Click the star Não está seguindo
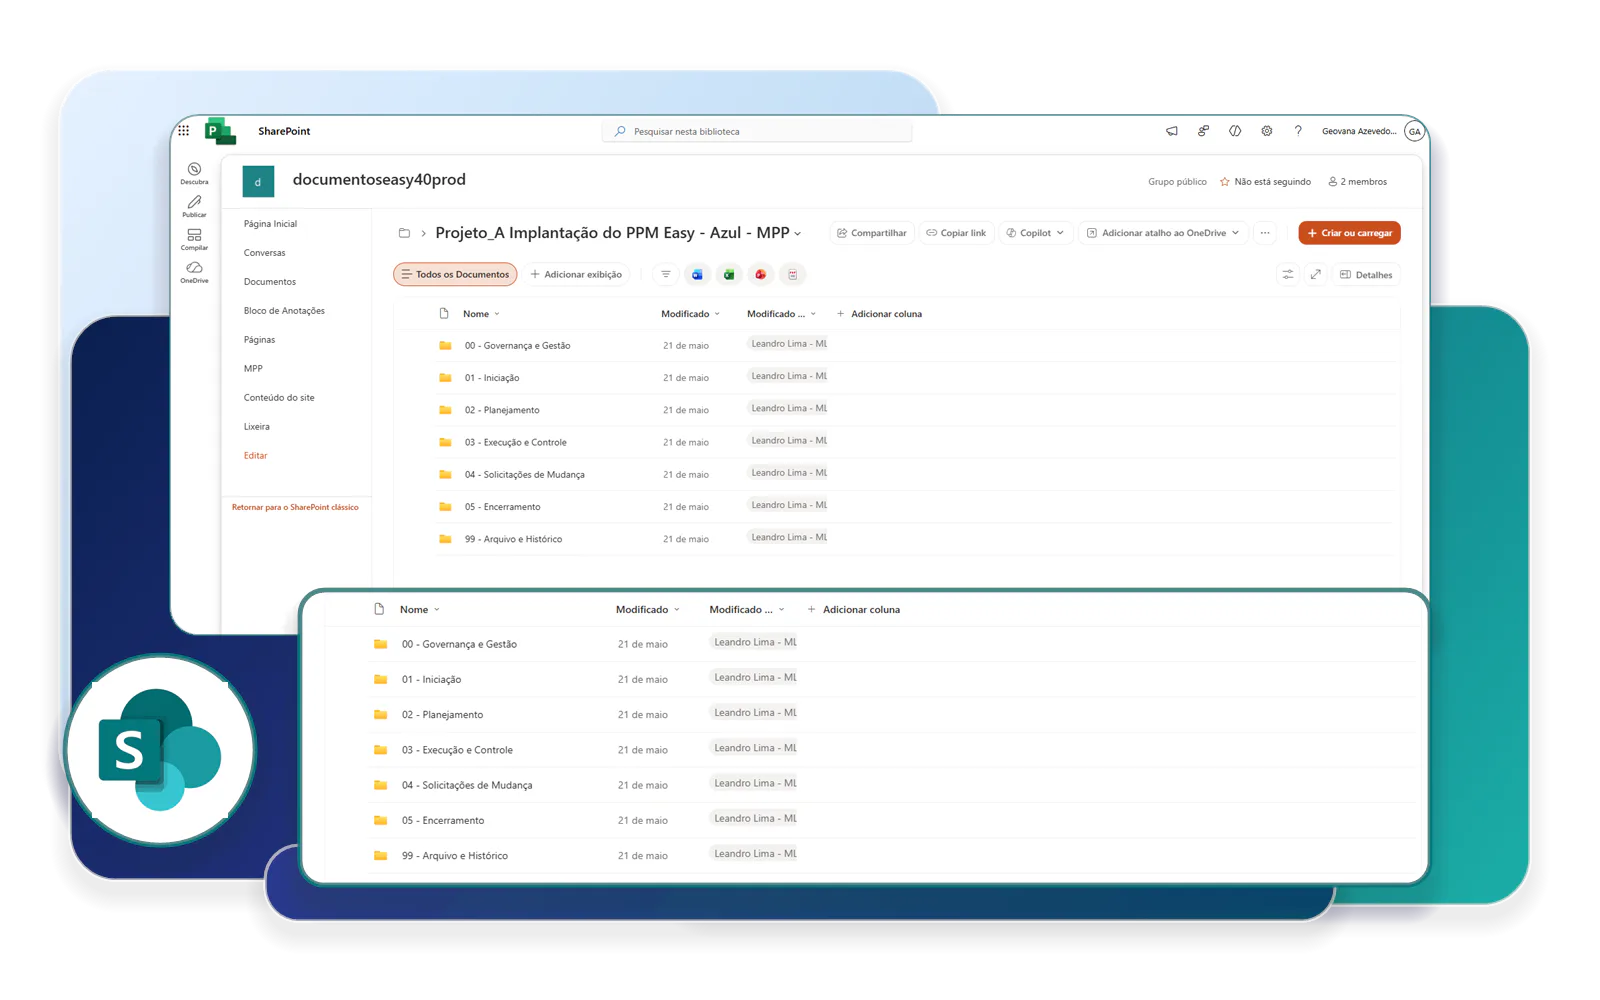 1225,182
